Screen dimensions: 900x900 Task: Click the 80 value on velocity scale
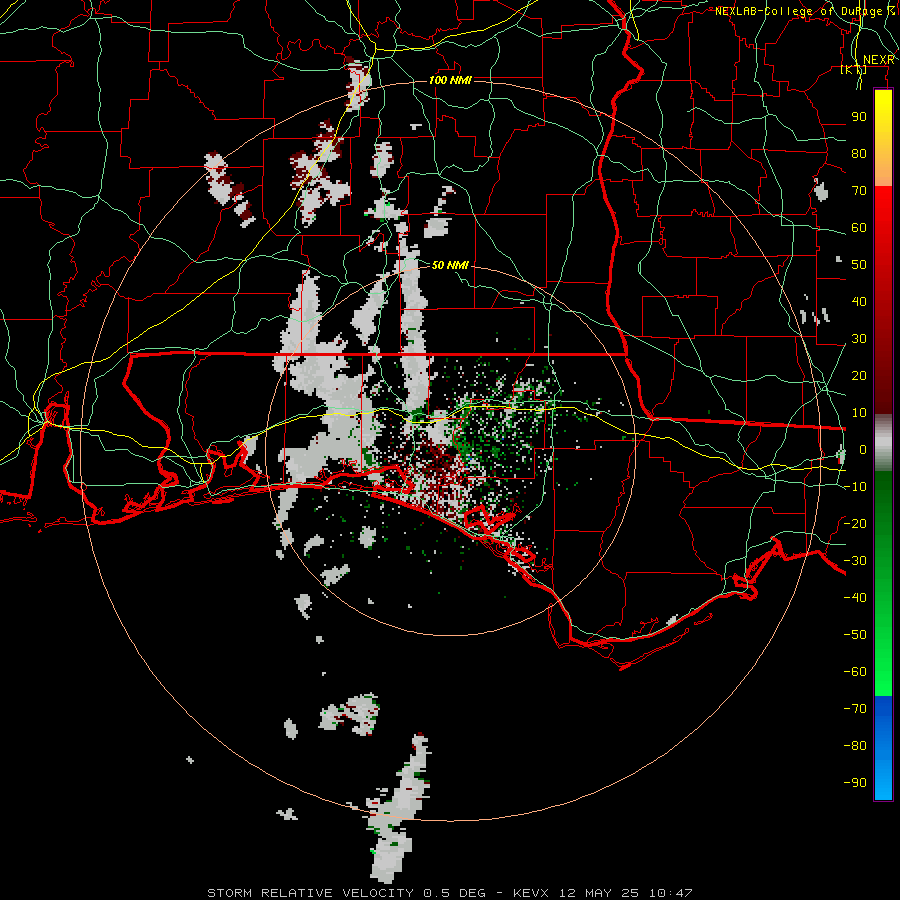859,153
